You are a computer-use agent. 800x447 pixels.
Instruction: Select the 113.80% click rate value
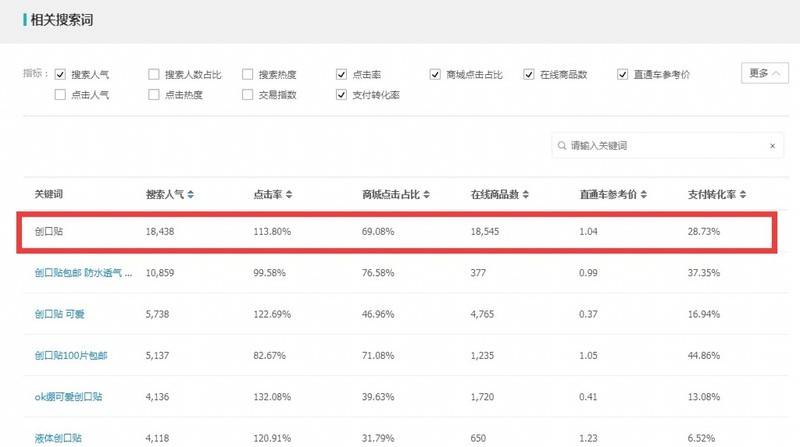272,232
